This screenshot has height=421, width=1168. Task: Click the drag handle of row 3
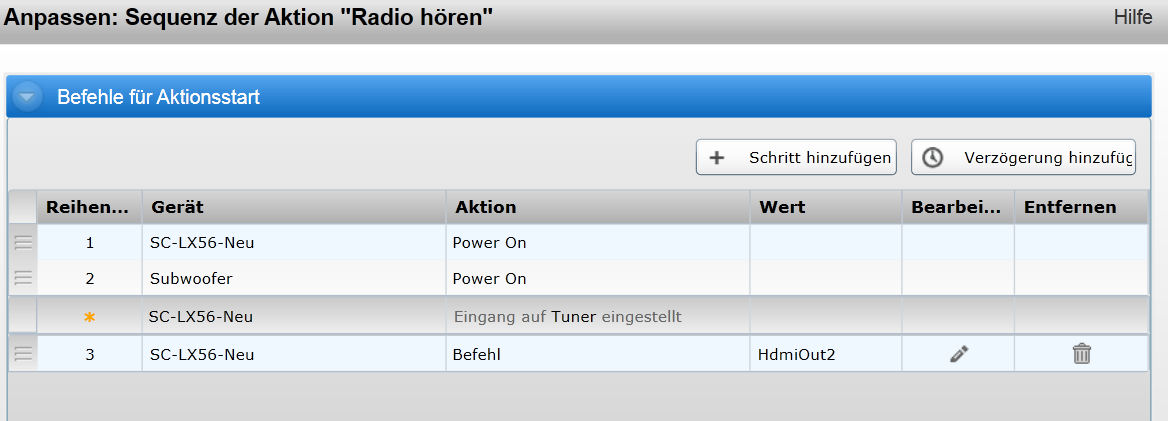tap(23, 353)
